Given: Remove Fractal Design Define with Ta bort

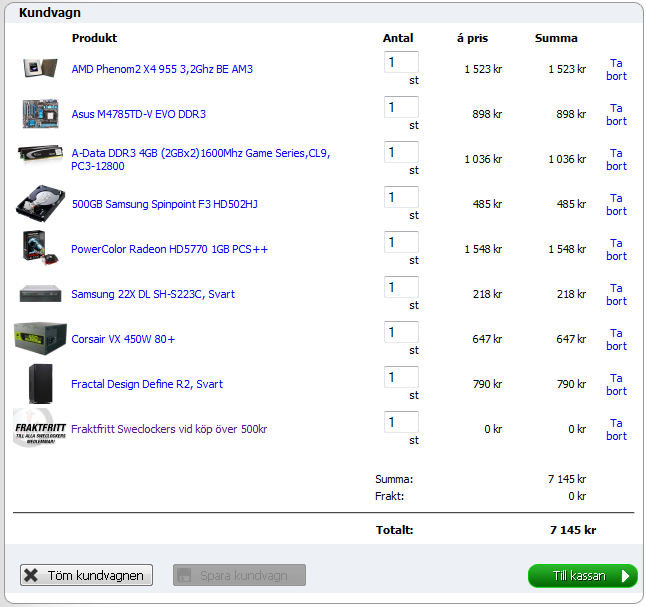Looking at the screenshot, I should click(x=616, y=384).
